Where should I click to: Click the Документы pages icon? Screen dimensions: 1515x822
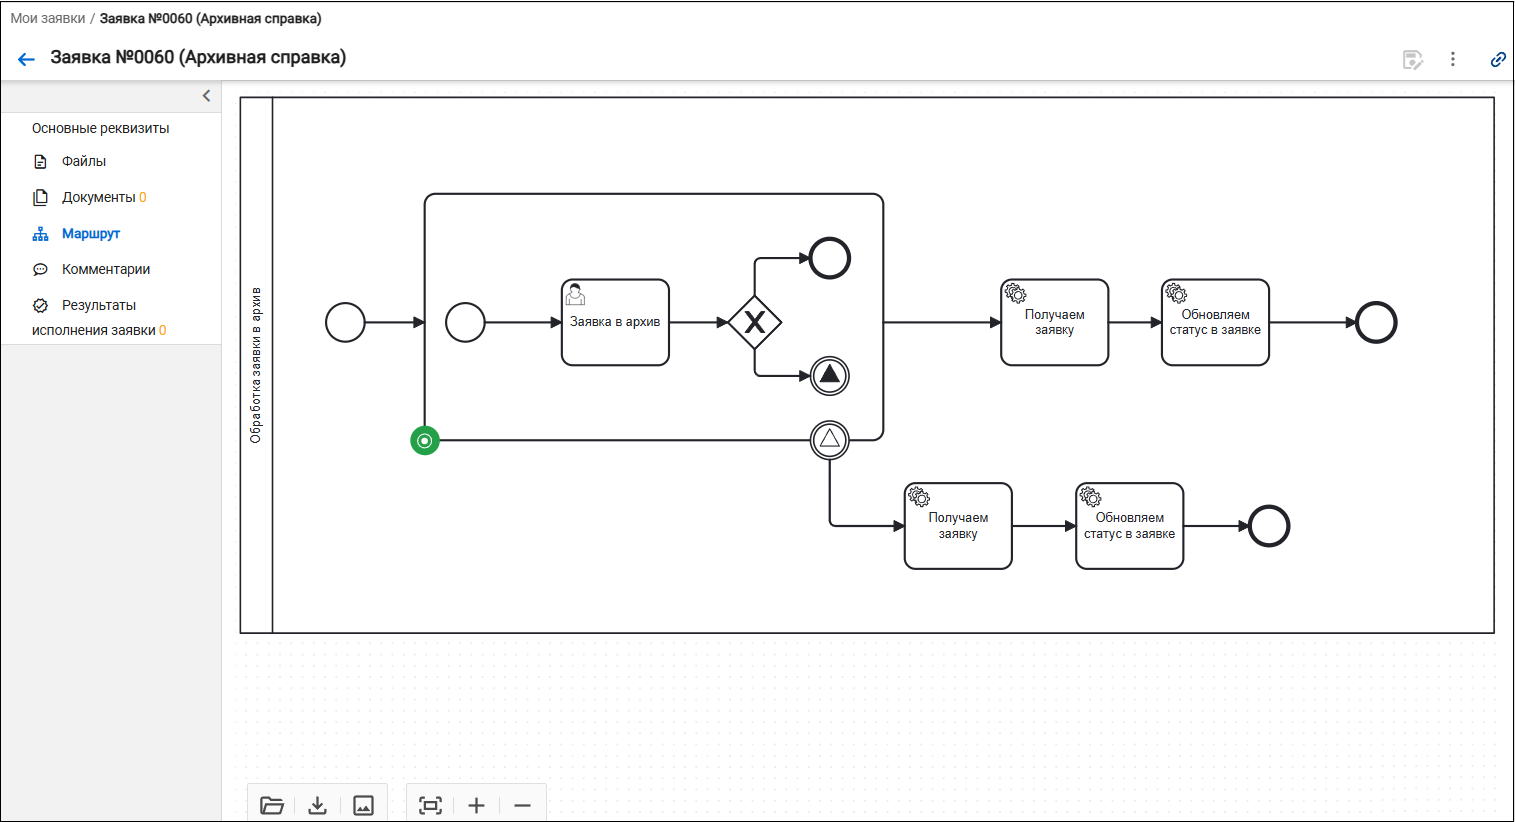point(41,197)
